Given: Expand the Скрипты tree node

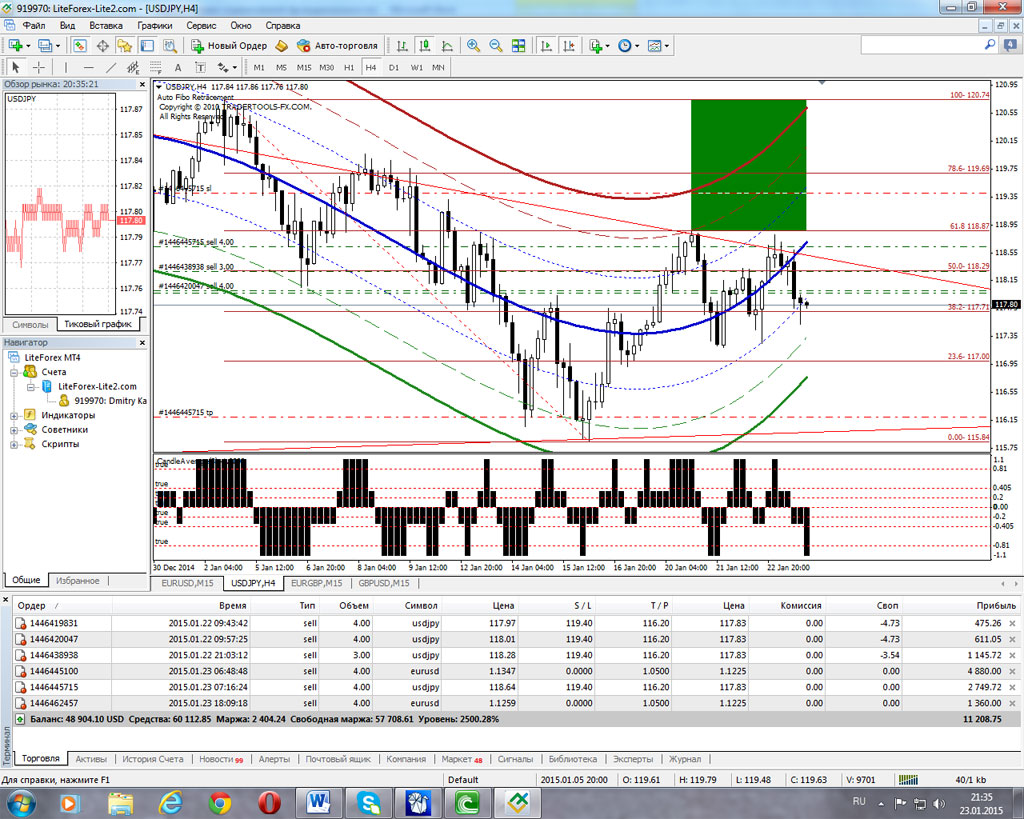Looking at the screenshot, I should coord(13,444).
